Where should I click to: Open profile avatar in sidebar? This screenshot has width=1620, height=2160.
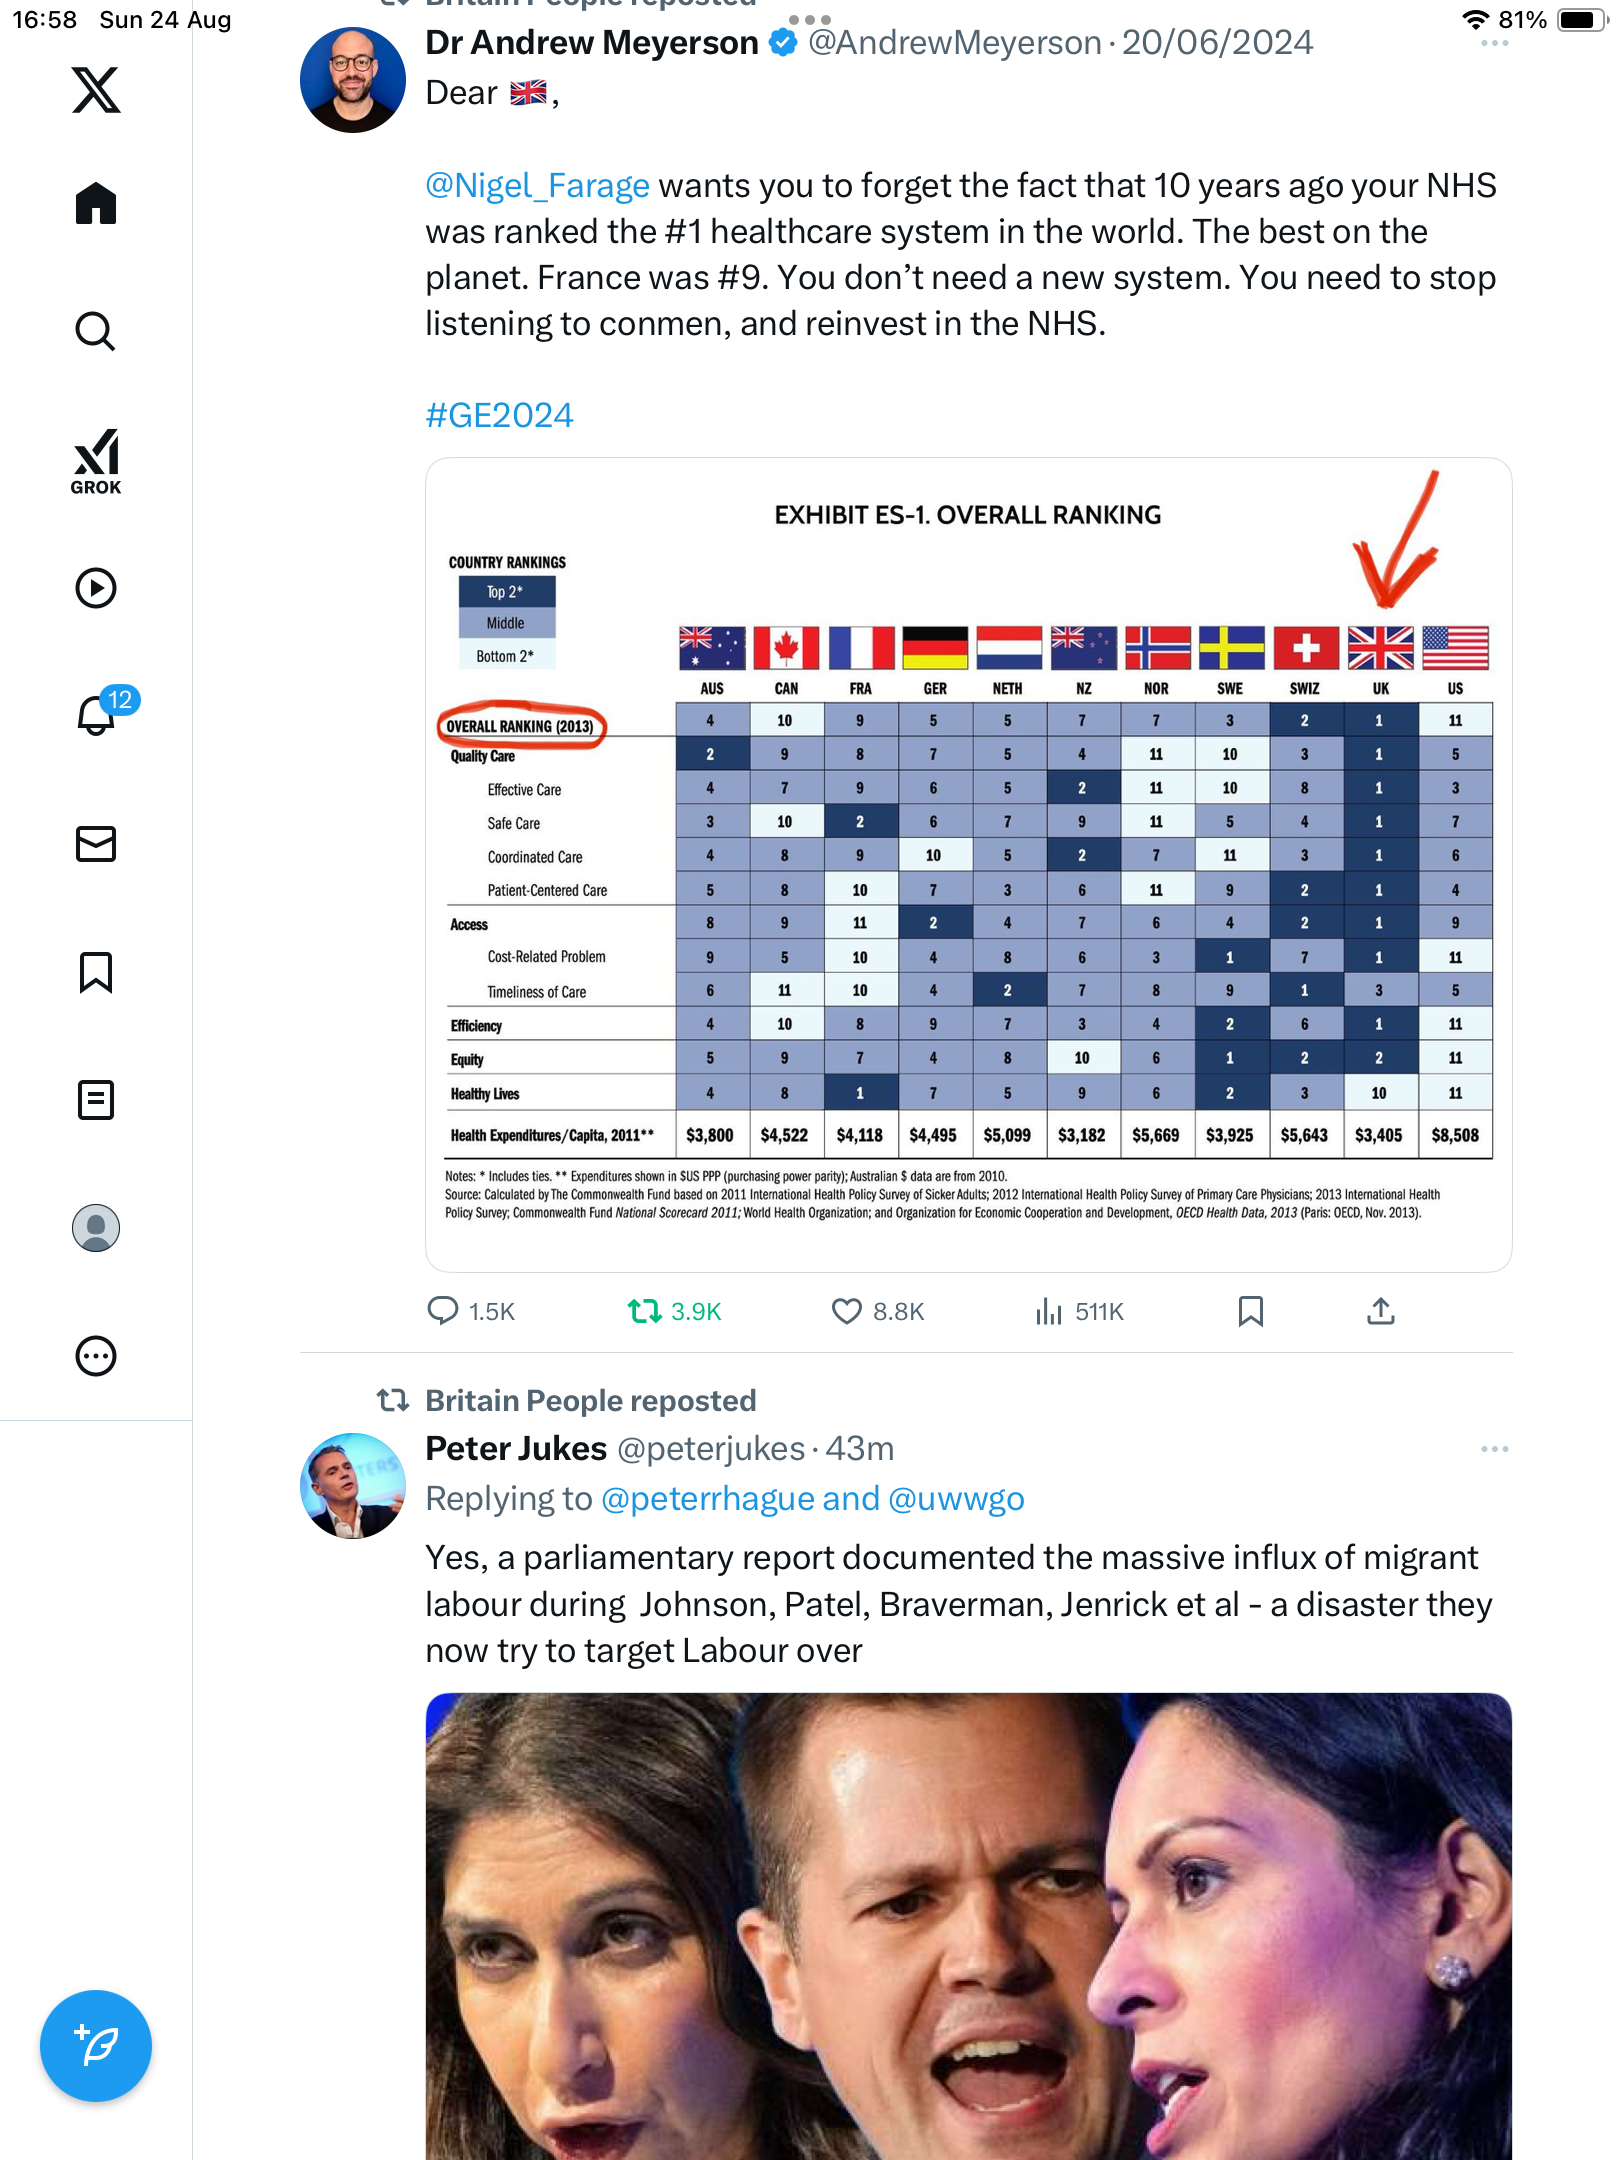point(96,1228)
